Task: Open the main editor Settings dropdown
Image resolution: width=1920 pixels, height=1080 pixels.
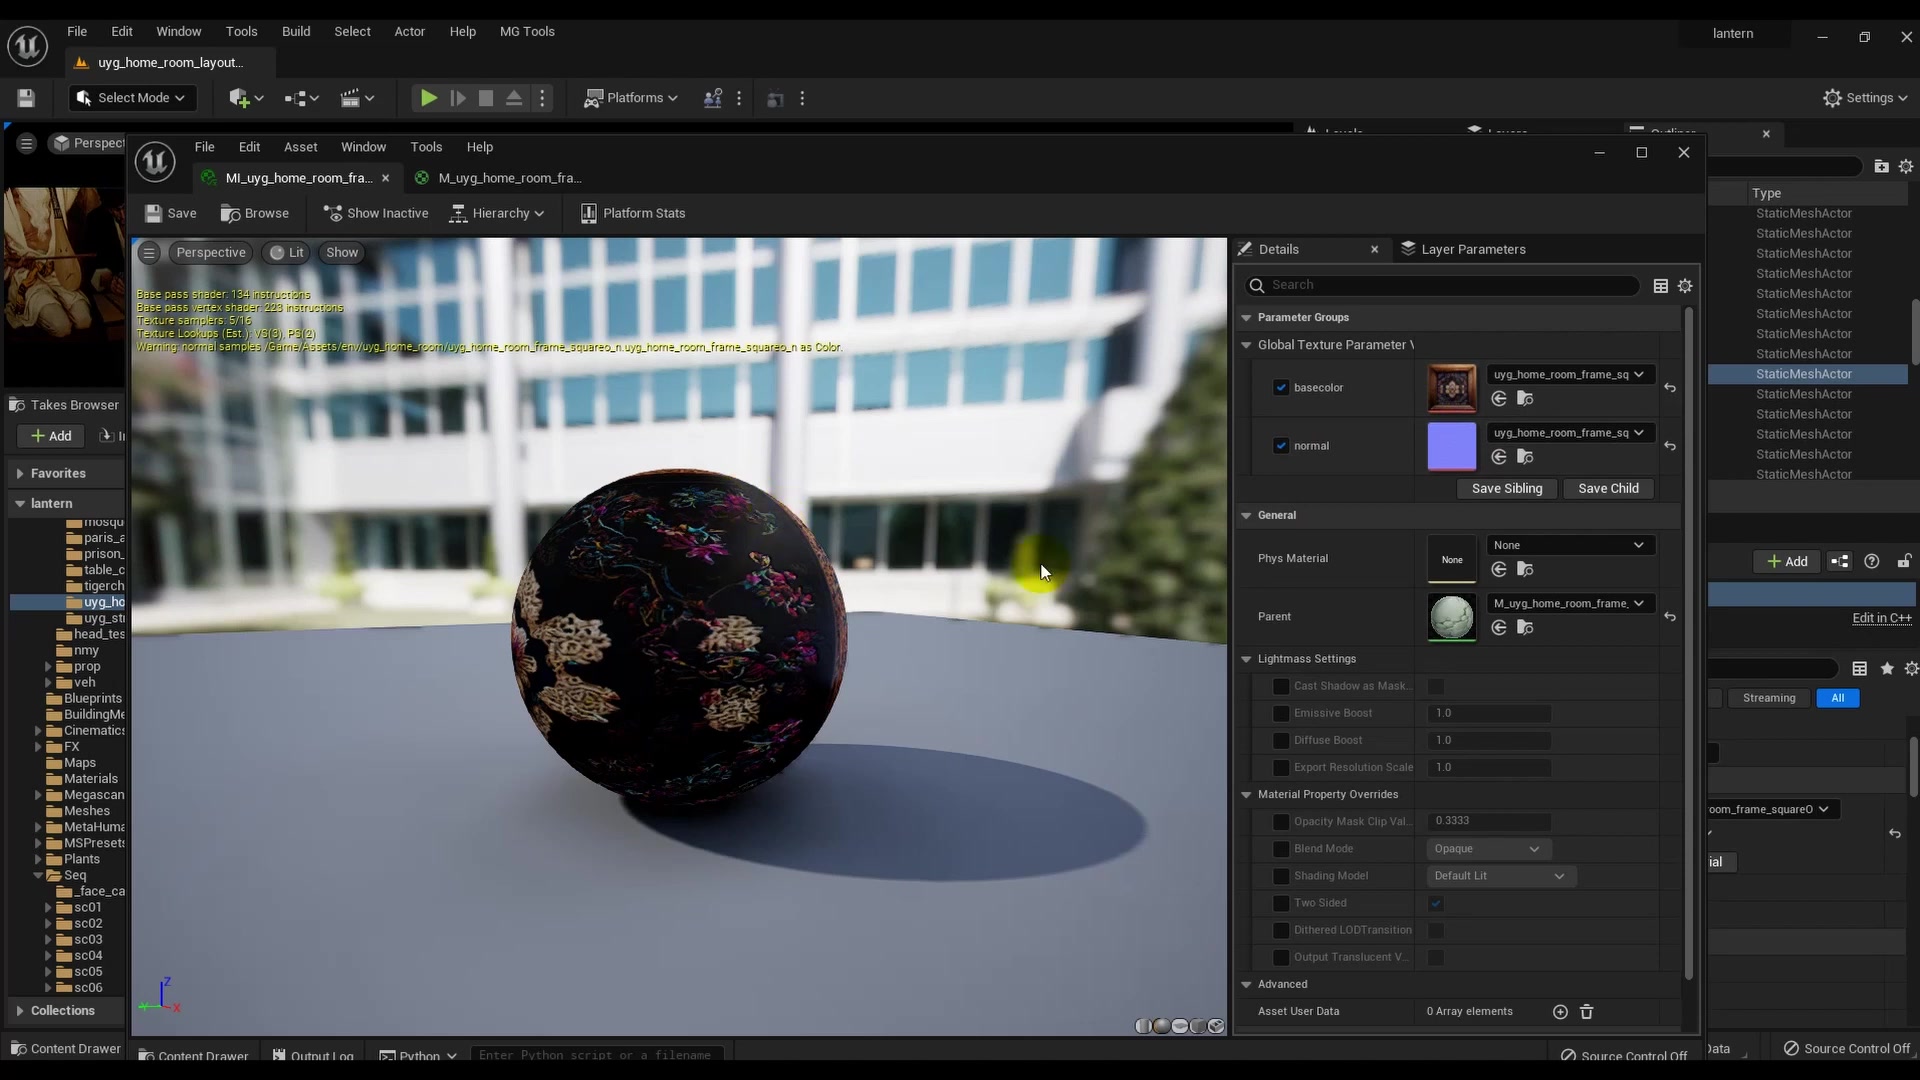Action: click(1866, 98)
